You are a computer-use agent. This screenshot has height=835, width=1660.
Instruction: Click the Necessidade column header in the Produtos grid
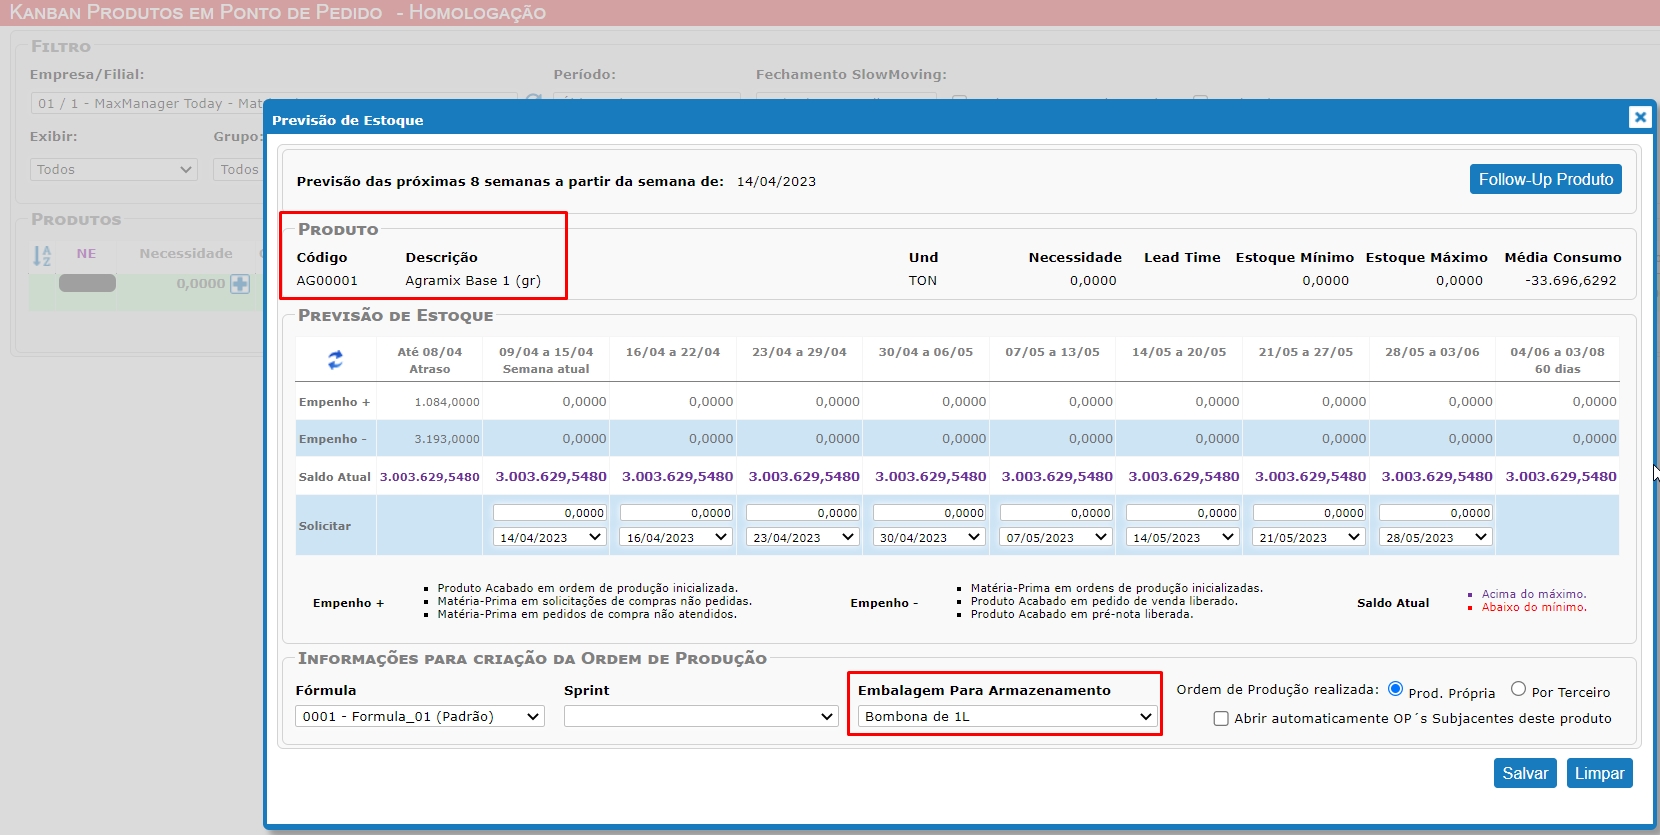(x=186, y=254)
